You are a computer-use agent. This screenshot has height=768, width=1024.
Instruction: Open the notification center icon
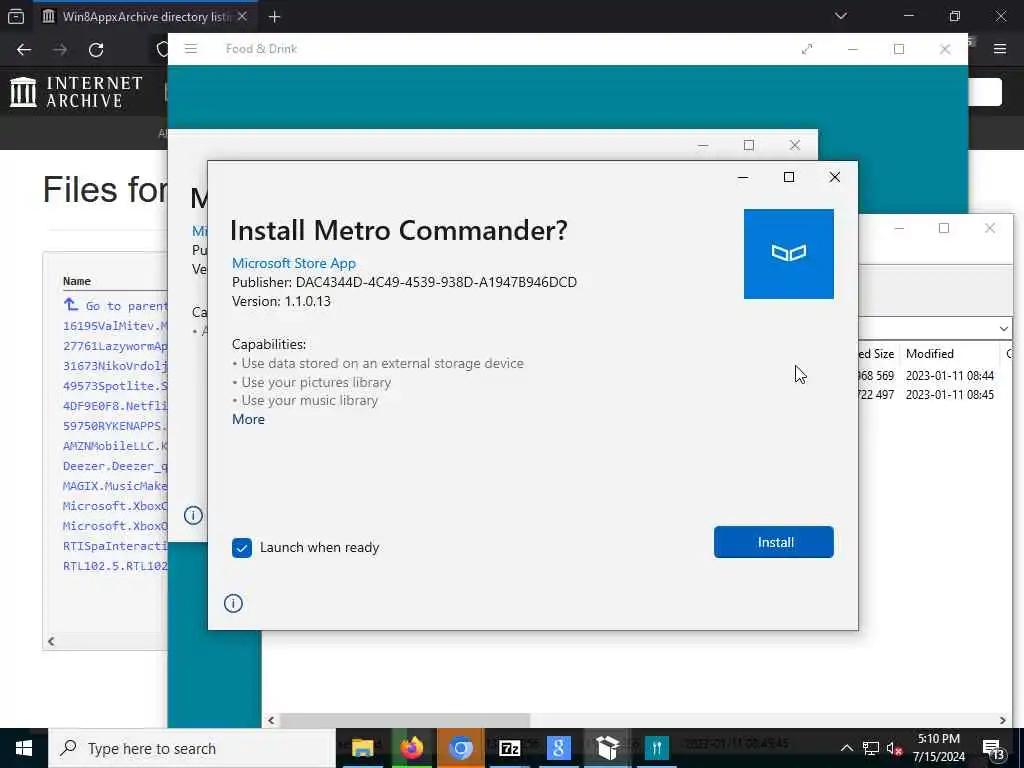pyautogui.click(x=994, y=748)
